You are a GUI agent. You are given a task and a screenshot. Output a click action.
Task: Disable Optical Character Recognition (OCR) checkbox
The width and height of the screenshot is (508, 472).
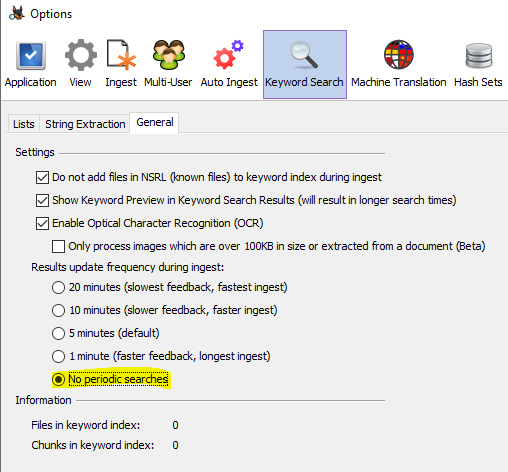[42, 223]
